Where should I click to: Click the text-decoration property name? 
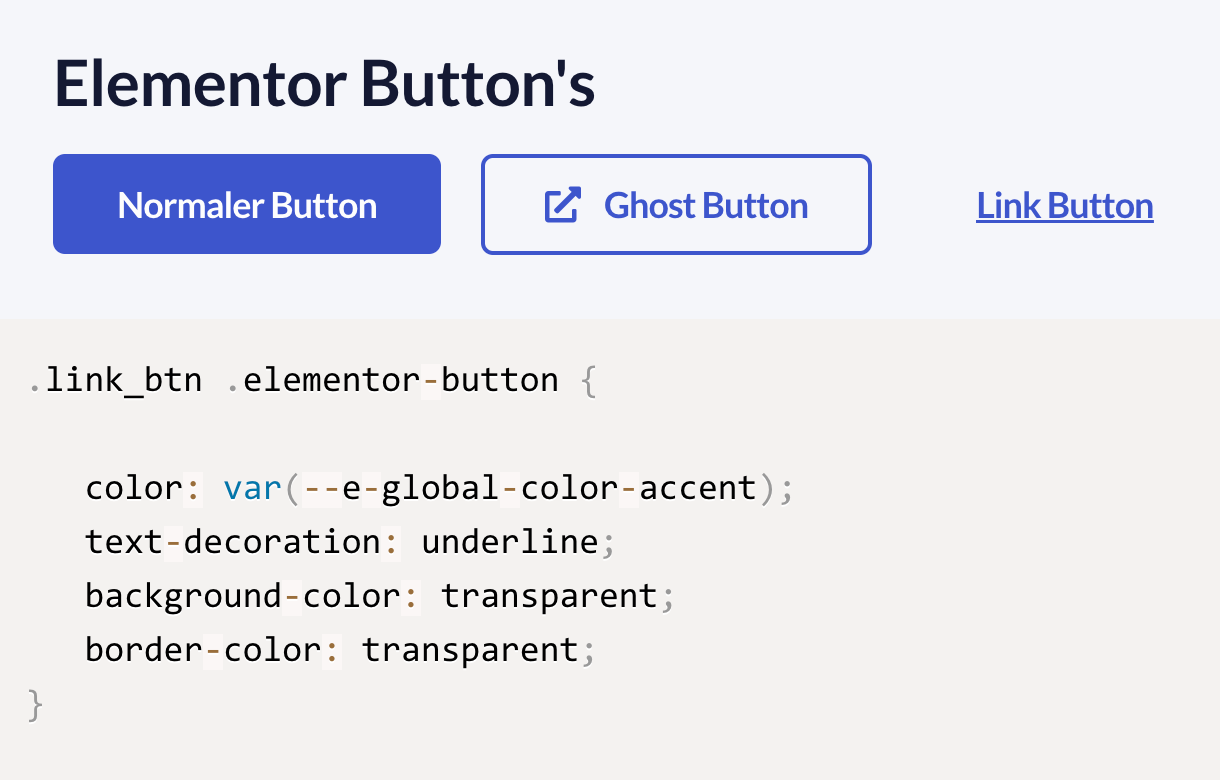[233, 543]
